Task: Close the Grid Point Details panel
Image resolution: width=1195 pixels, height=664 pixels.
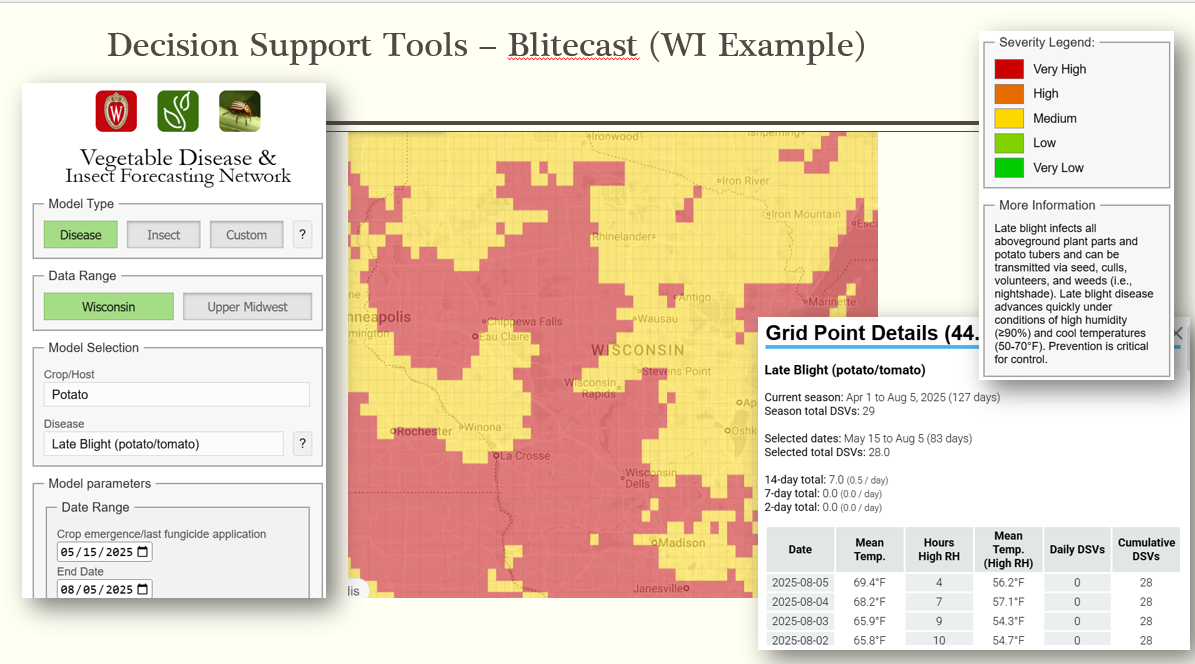Action: [x=1178, y=333]
